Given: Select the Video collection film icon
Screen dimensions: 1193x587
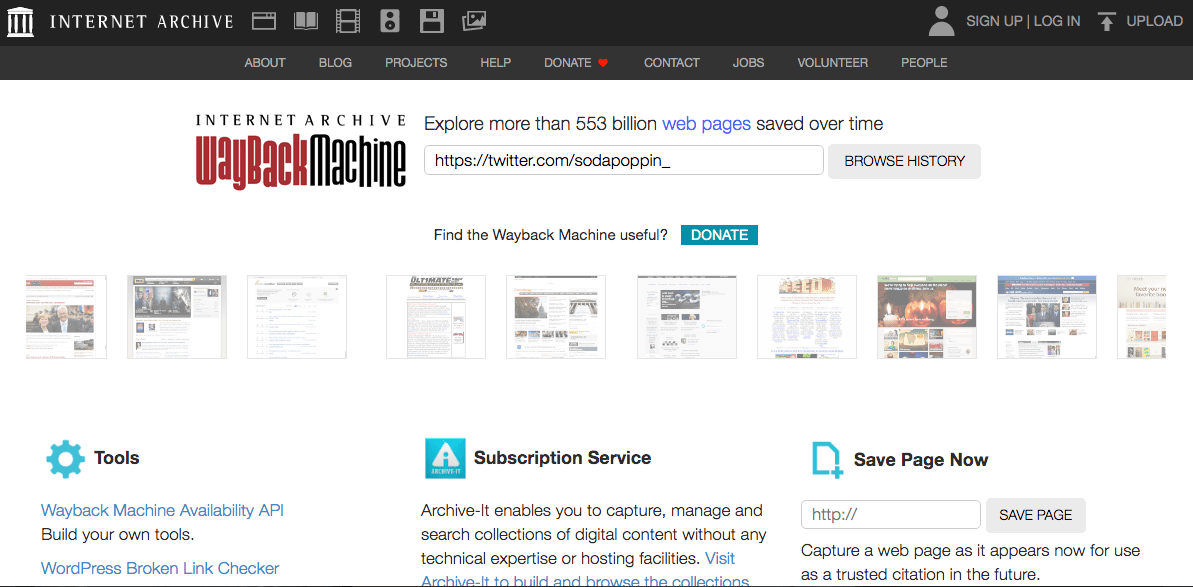Looking at the screenshot, I should point(347,20).
